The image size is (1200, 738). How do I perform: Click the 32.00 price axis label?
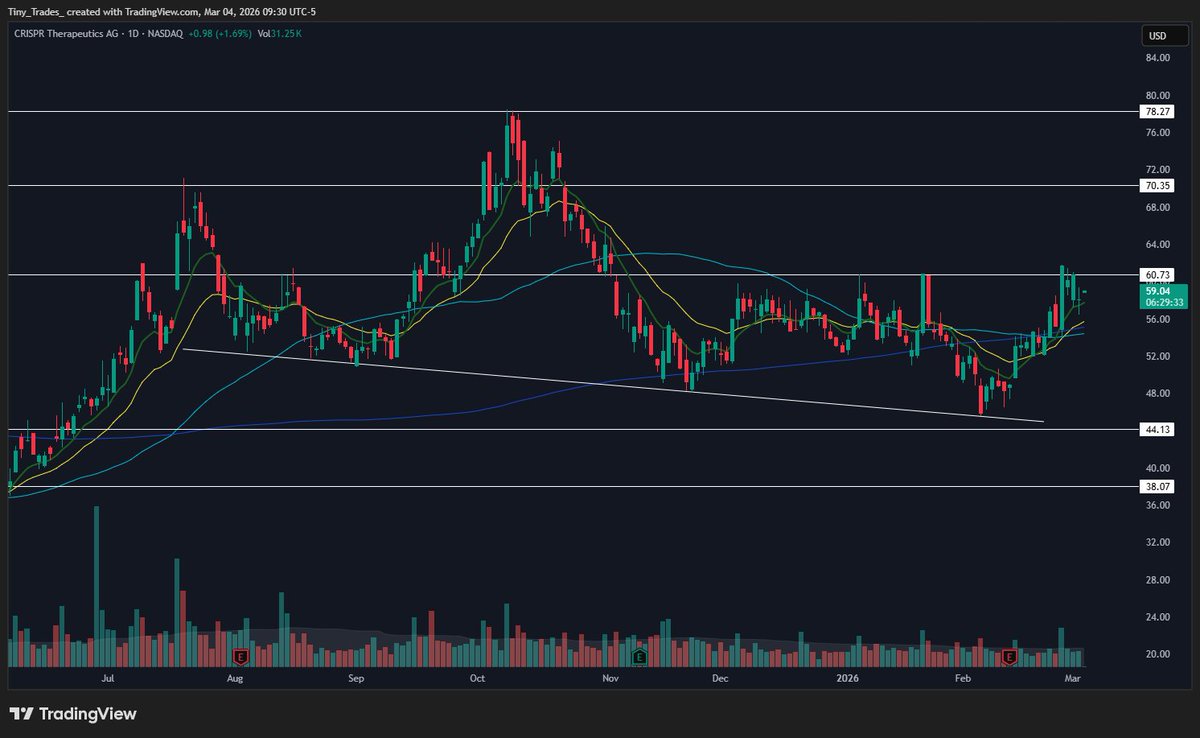pyautogui.click(x=1158, y=543)
